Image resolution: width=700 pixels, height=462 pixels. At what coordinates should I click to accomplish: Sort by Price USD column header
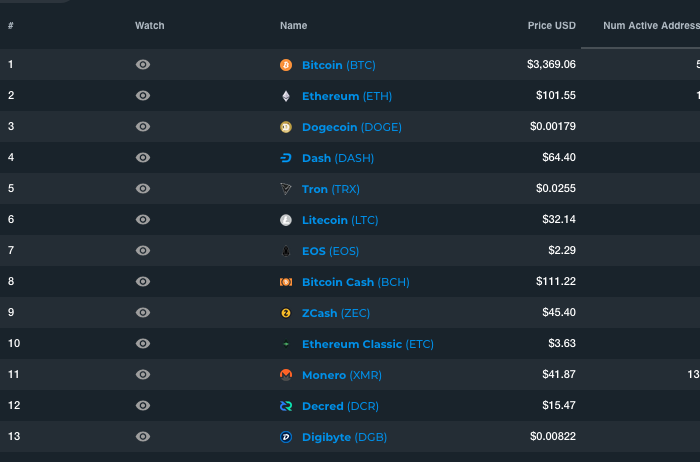tap(551, 25)
